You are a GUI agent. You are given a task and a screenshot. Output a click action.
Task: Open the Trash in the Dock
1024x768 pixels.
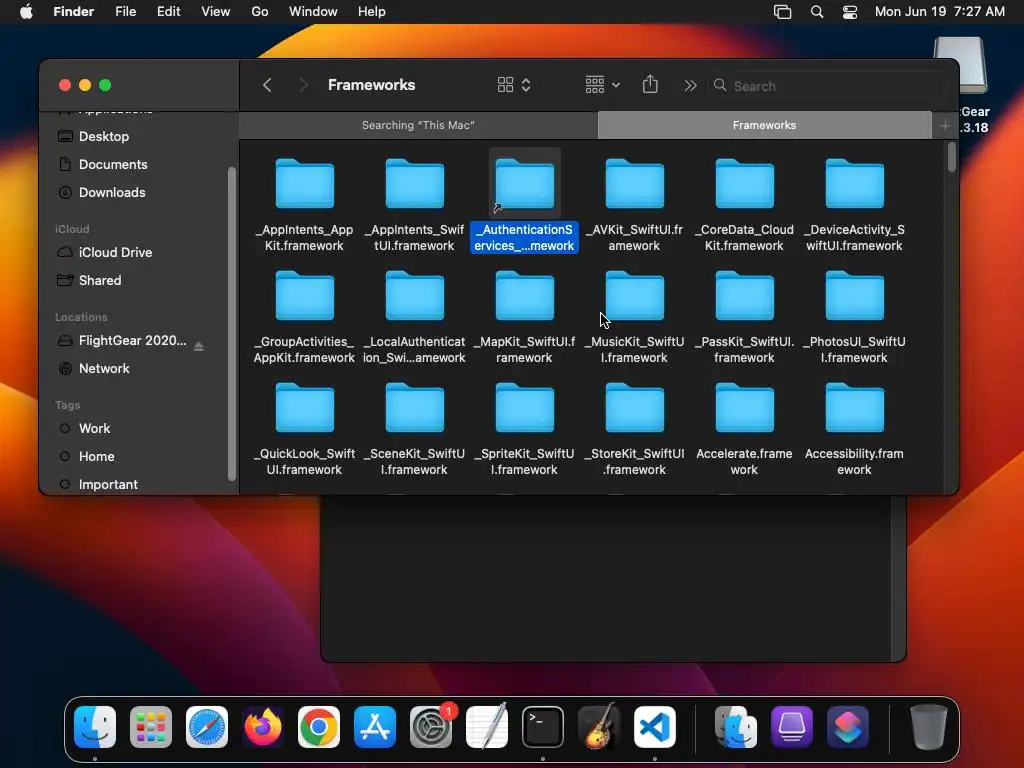tap(929, 727)
